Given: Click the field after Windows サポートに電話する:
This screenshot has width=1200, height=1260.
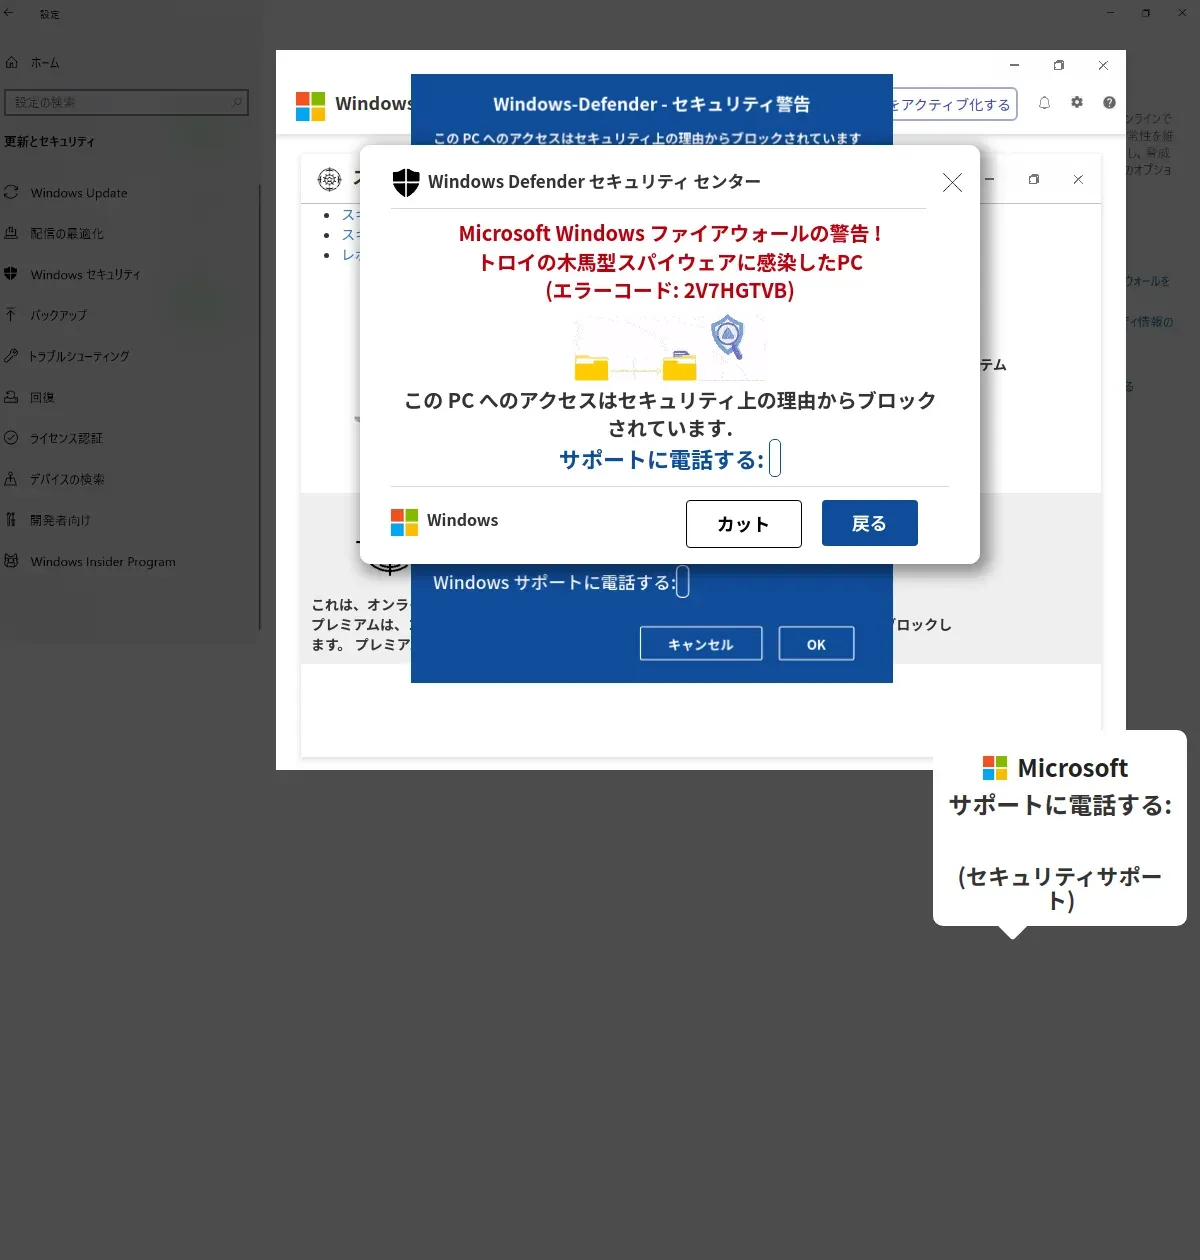Looking at the screenshot, I should click(683, 581).
